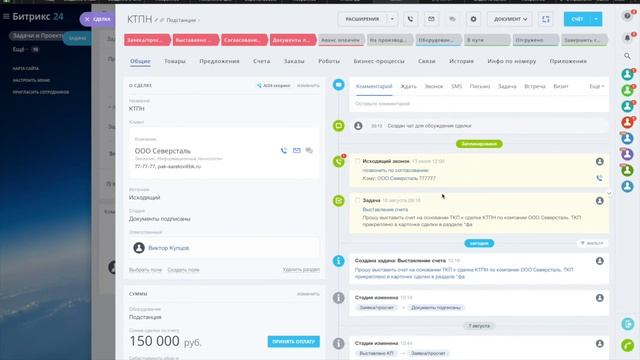Open the teal chat icon above the dialer at bottom right
This screenshot has width=640, height=360.
click(x=628, y=324)
